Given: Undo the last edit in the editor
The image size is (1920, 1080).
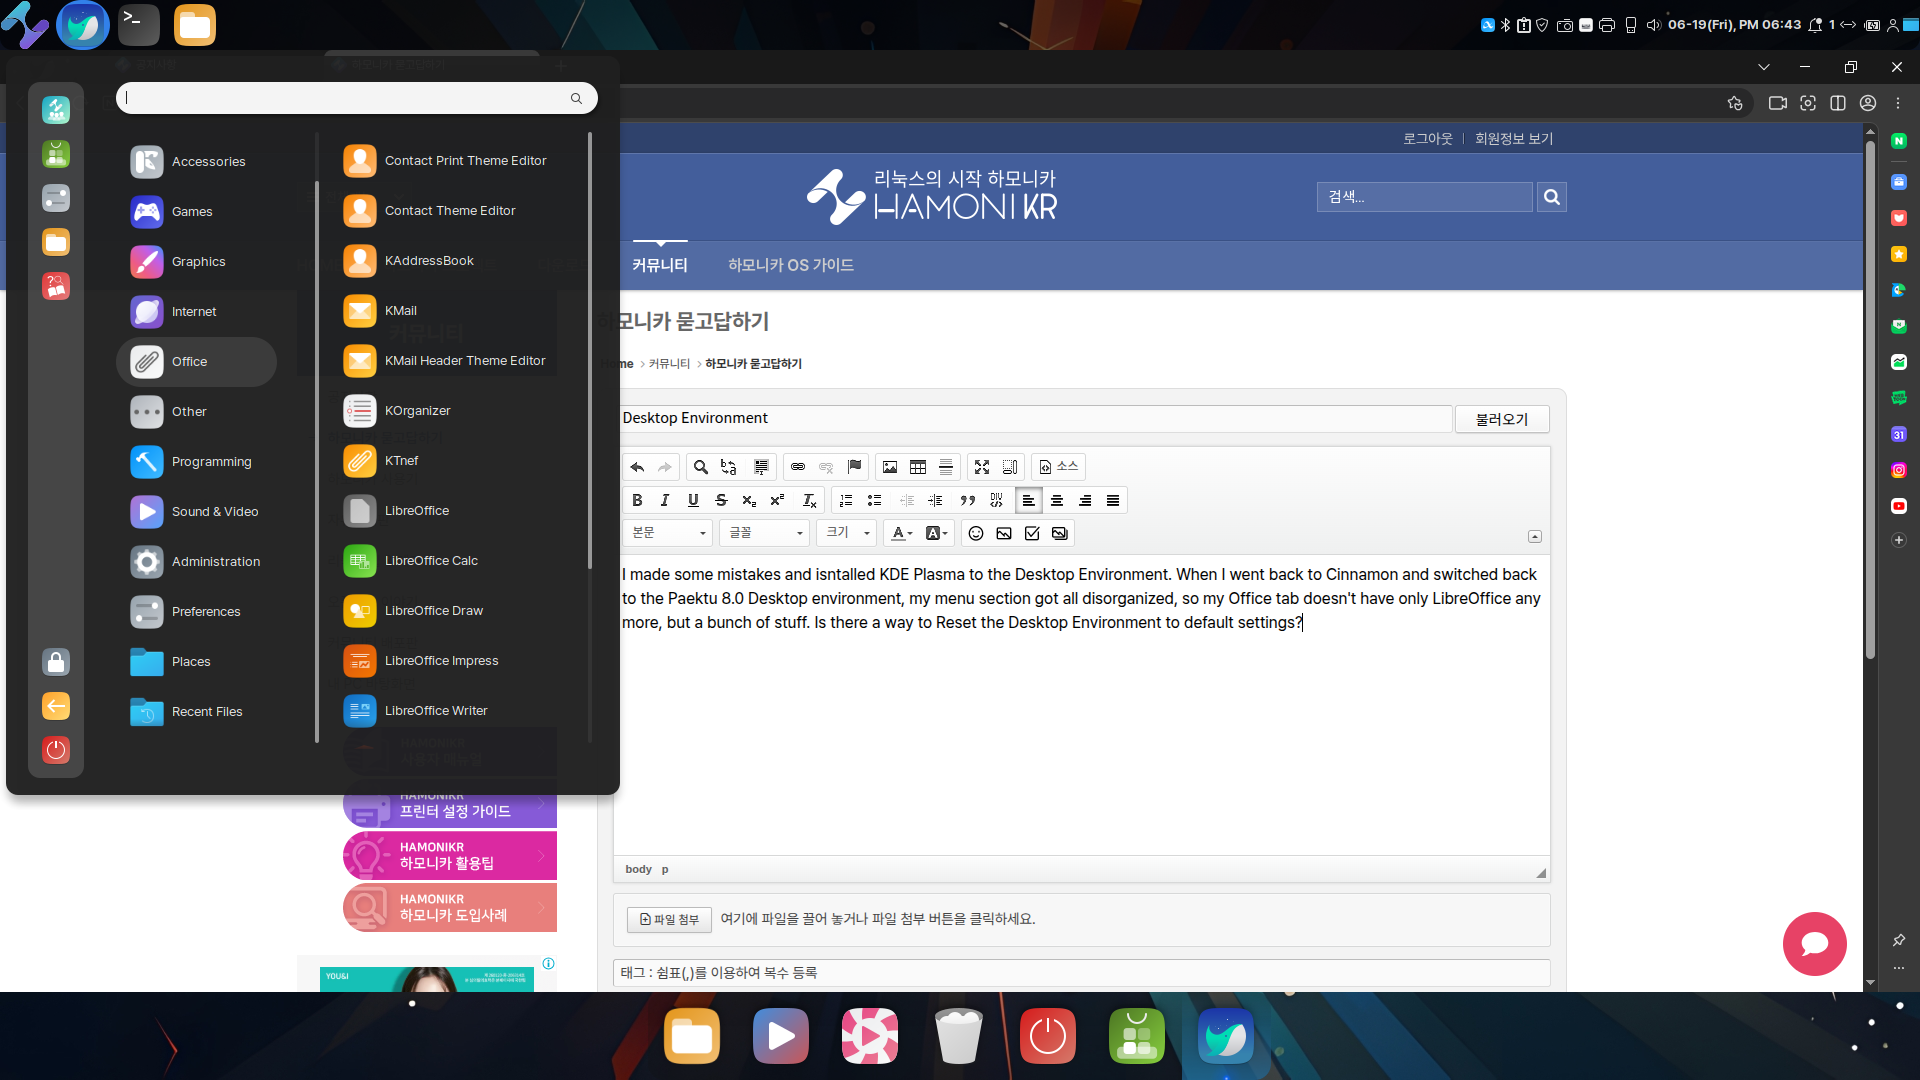Looking at the screenshot, I should tap(637, 467).
